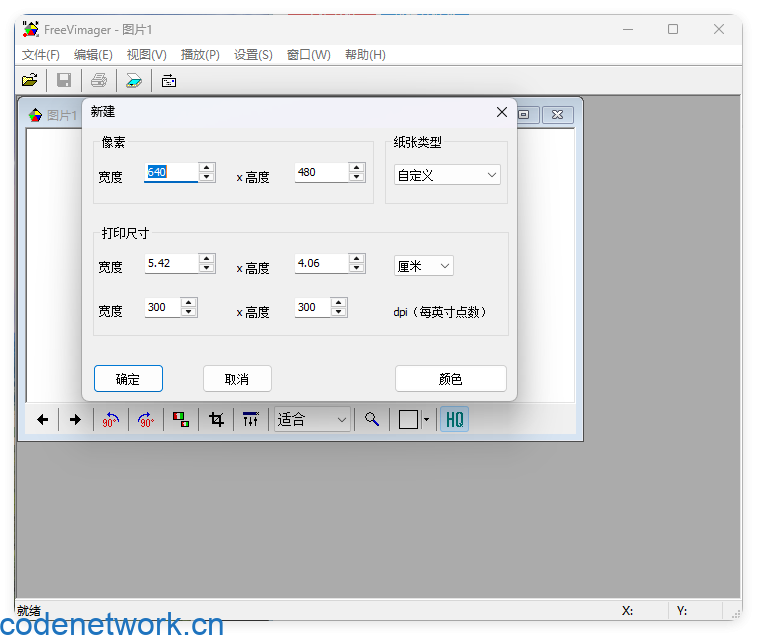Toggle the HQ high quality button

pyautogui.click(x=454, y=419)
